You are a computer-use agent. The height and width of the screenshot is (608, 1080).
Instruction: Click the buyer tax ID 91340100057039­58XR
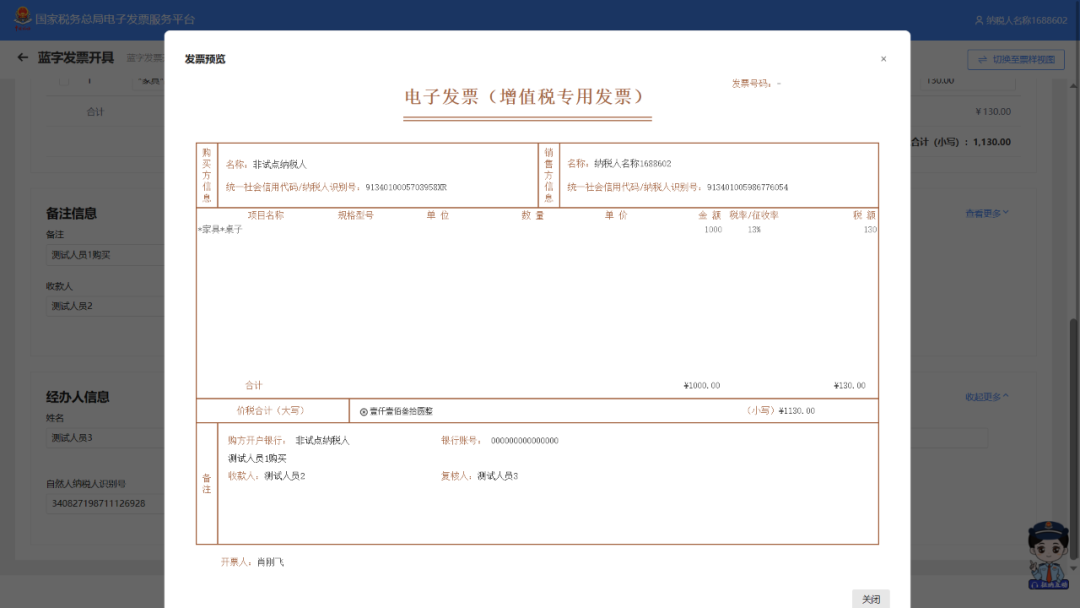click(x=406, y=187)
